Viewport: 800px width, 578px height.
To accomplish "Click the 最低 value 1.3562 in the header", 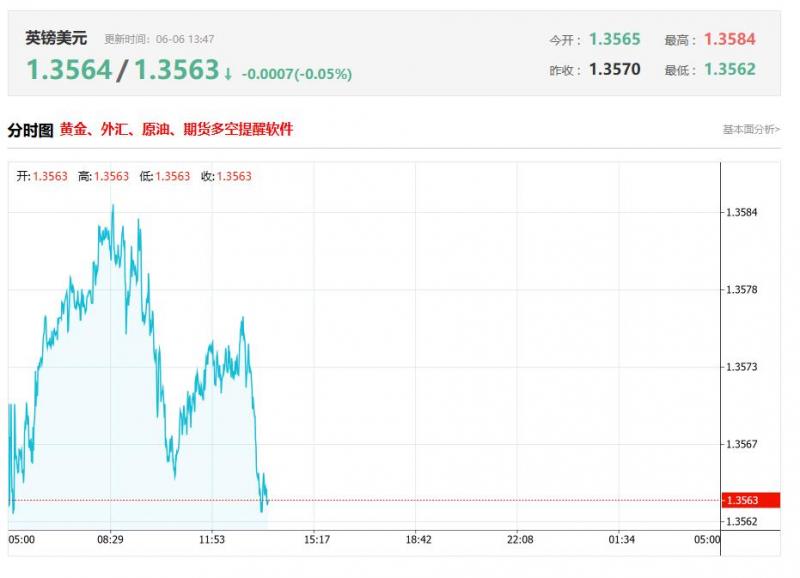I will [729, 70].
